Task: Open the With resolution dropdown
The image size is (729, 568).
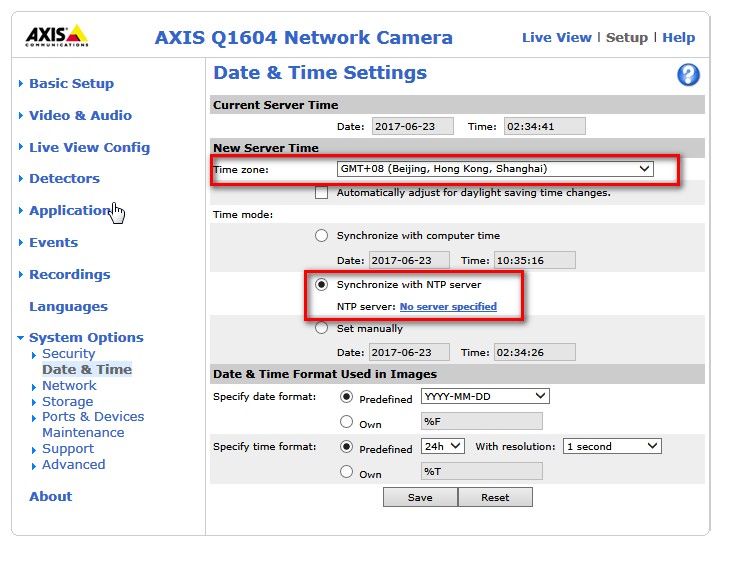Action: pyautogui.click(x=612, y=447)
